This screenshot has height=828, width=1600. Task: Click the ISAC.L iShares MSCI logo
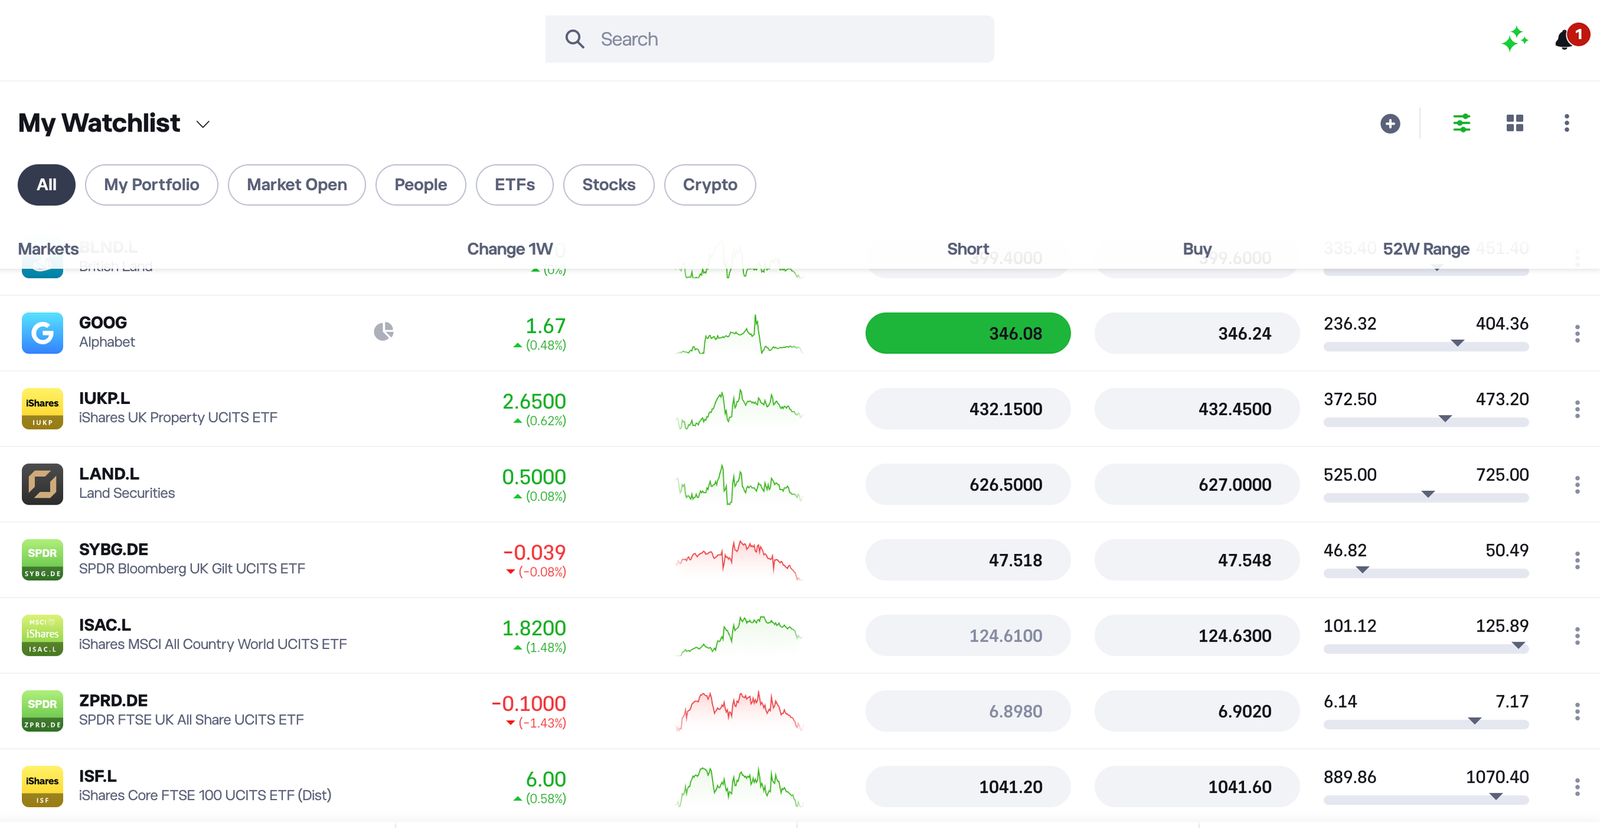coord(42,635)
